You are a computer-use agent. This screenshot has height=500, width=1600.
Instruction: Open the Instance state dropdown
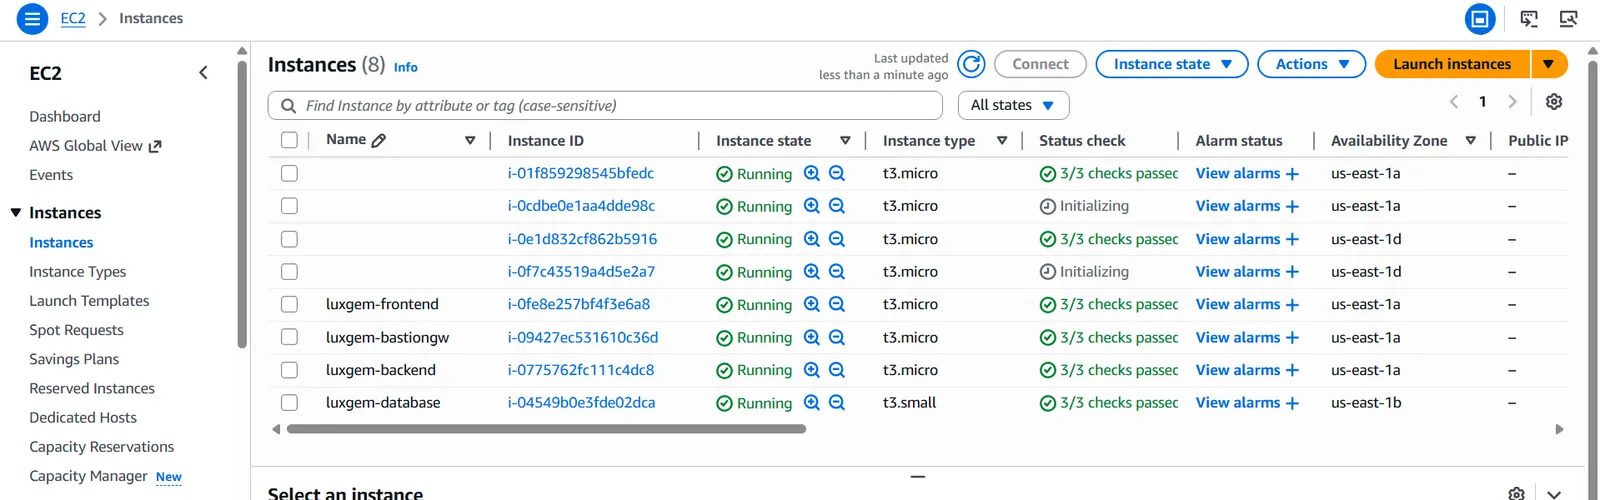click(1172, 64)
